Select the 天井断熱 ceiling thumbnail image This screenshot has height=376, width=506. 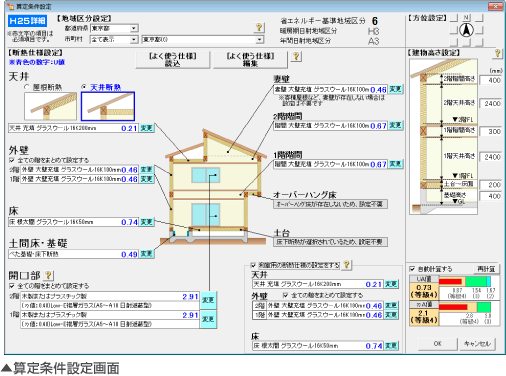point(108,106)
